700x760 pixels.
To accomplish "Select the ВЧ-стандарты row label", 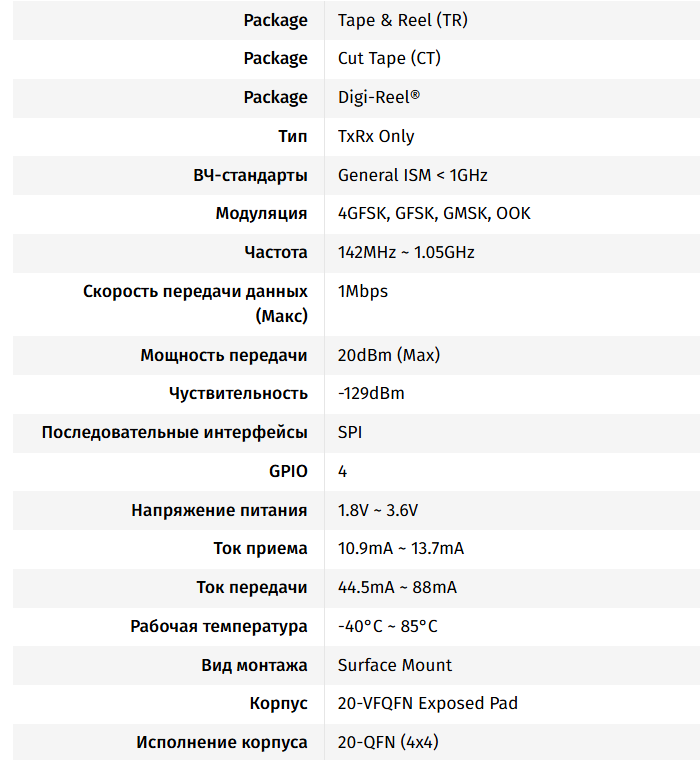I will click(250, 175).
